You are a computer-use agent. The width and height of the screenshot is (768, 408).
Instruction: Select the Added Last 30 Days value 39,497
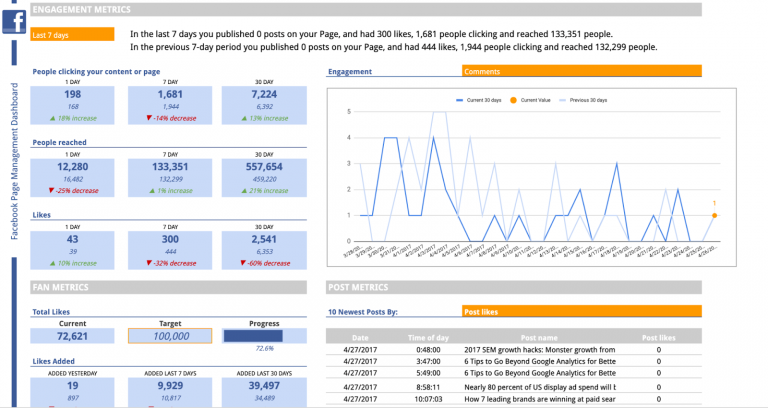tap(264, 385)
